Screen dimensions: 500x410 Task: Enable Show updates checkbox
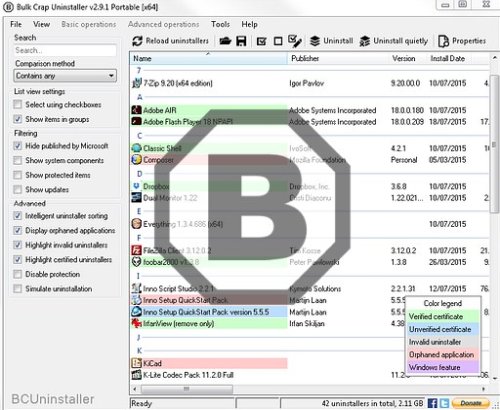tap(17, 190)
